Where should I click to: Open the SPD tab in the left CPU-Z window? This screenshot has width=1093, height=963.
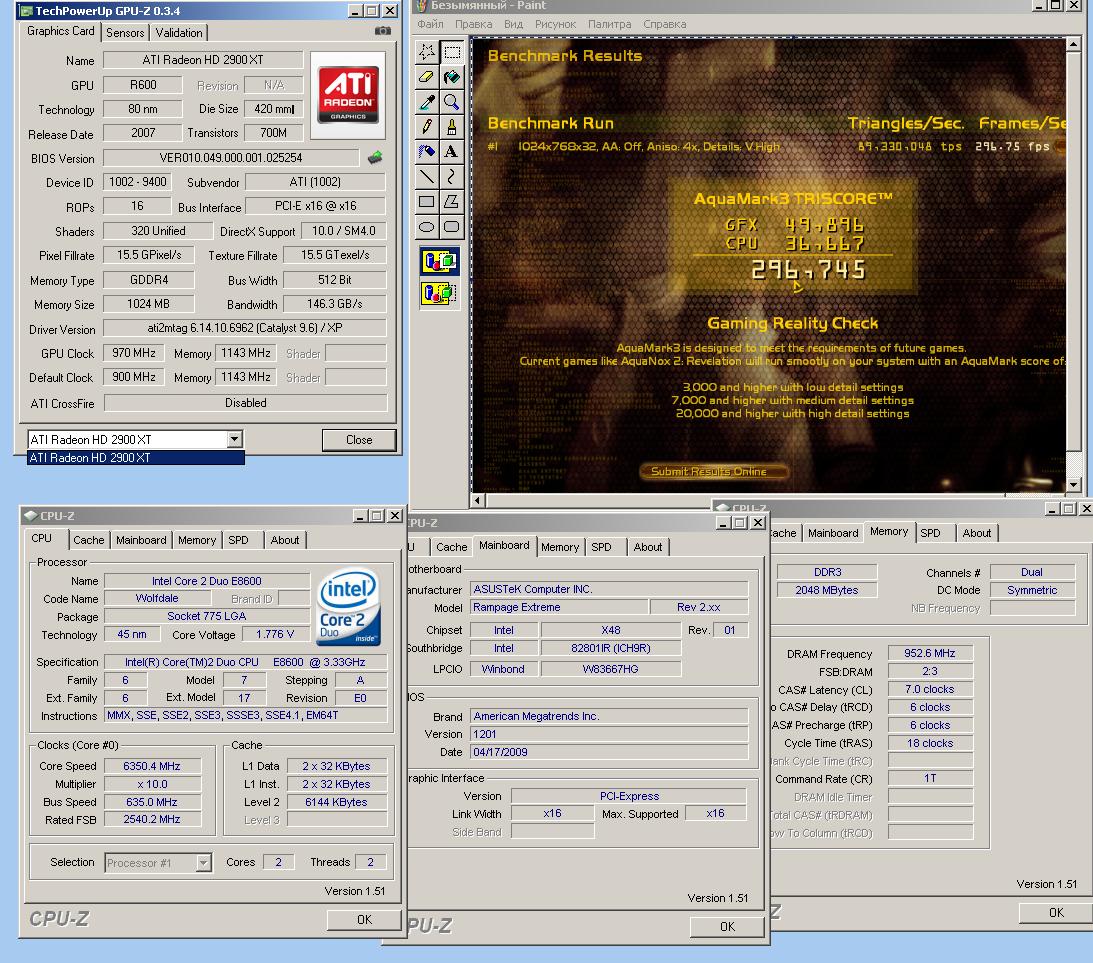pyautogui.click(x=238, y=540)
